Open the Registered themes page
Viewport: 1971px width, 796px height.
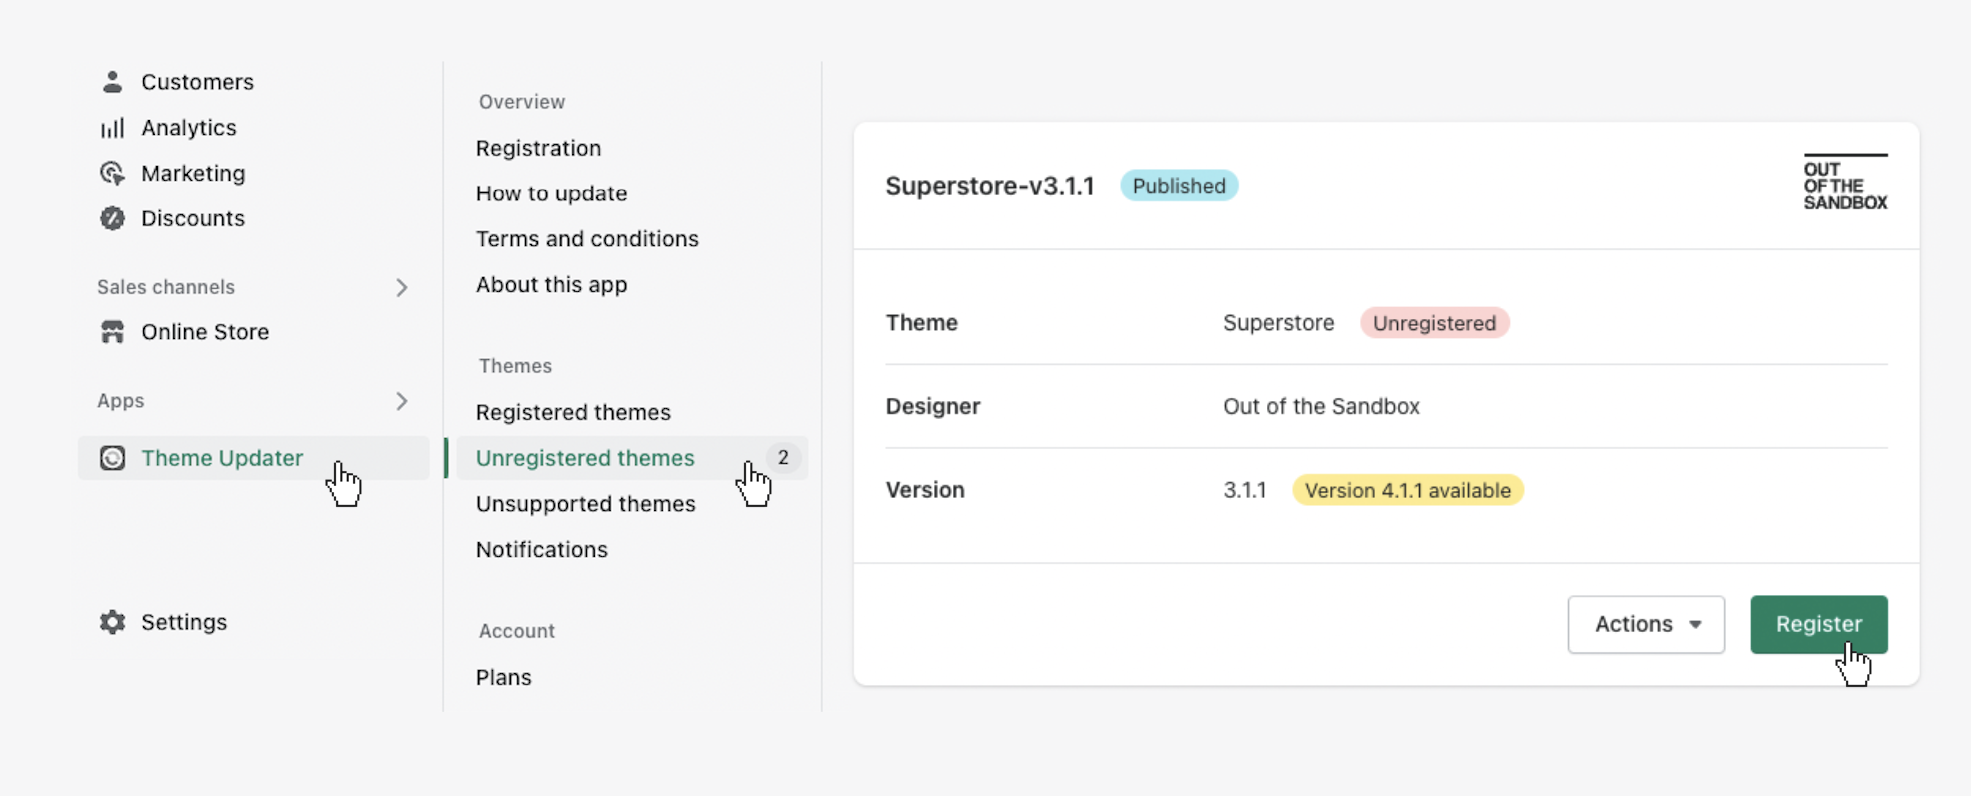[573, 412]
